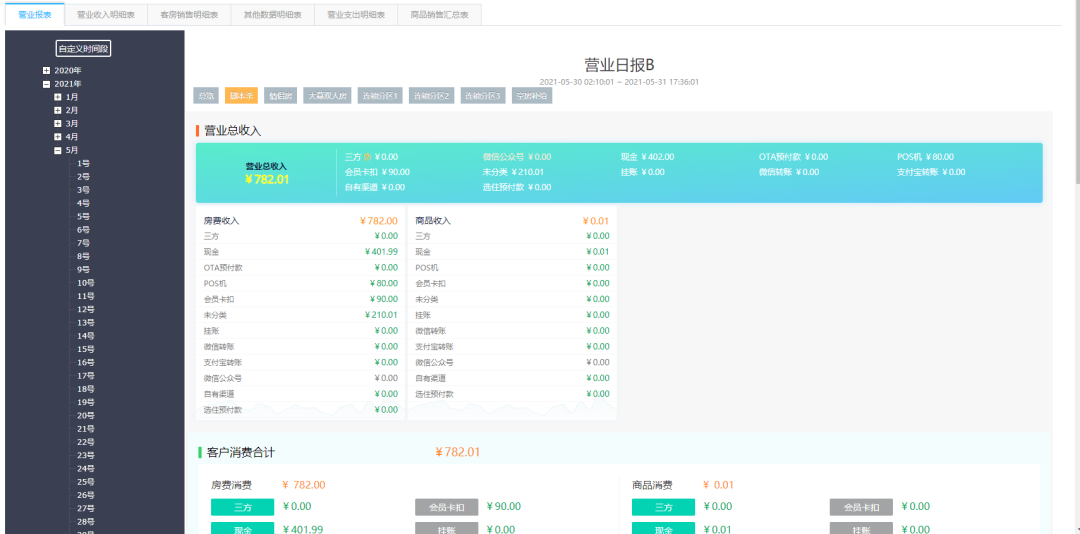The image size is (1080, 534).
Task: Open the 营业支出明细表 tab
Action: pos(355,14)
